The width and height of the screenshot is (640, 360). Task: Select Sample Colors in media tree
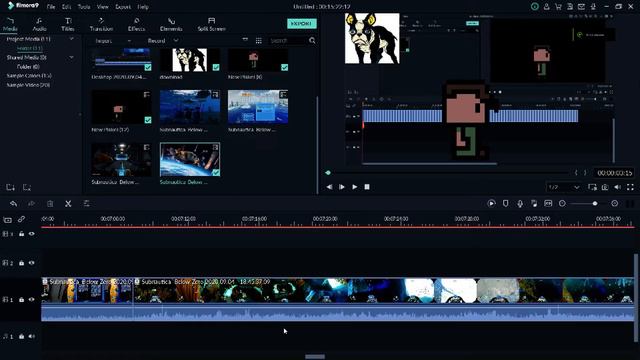pyautogui.click(x=29, y=76)
